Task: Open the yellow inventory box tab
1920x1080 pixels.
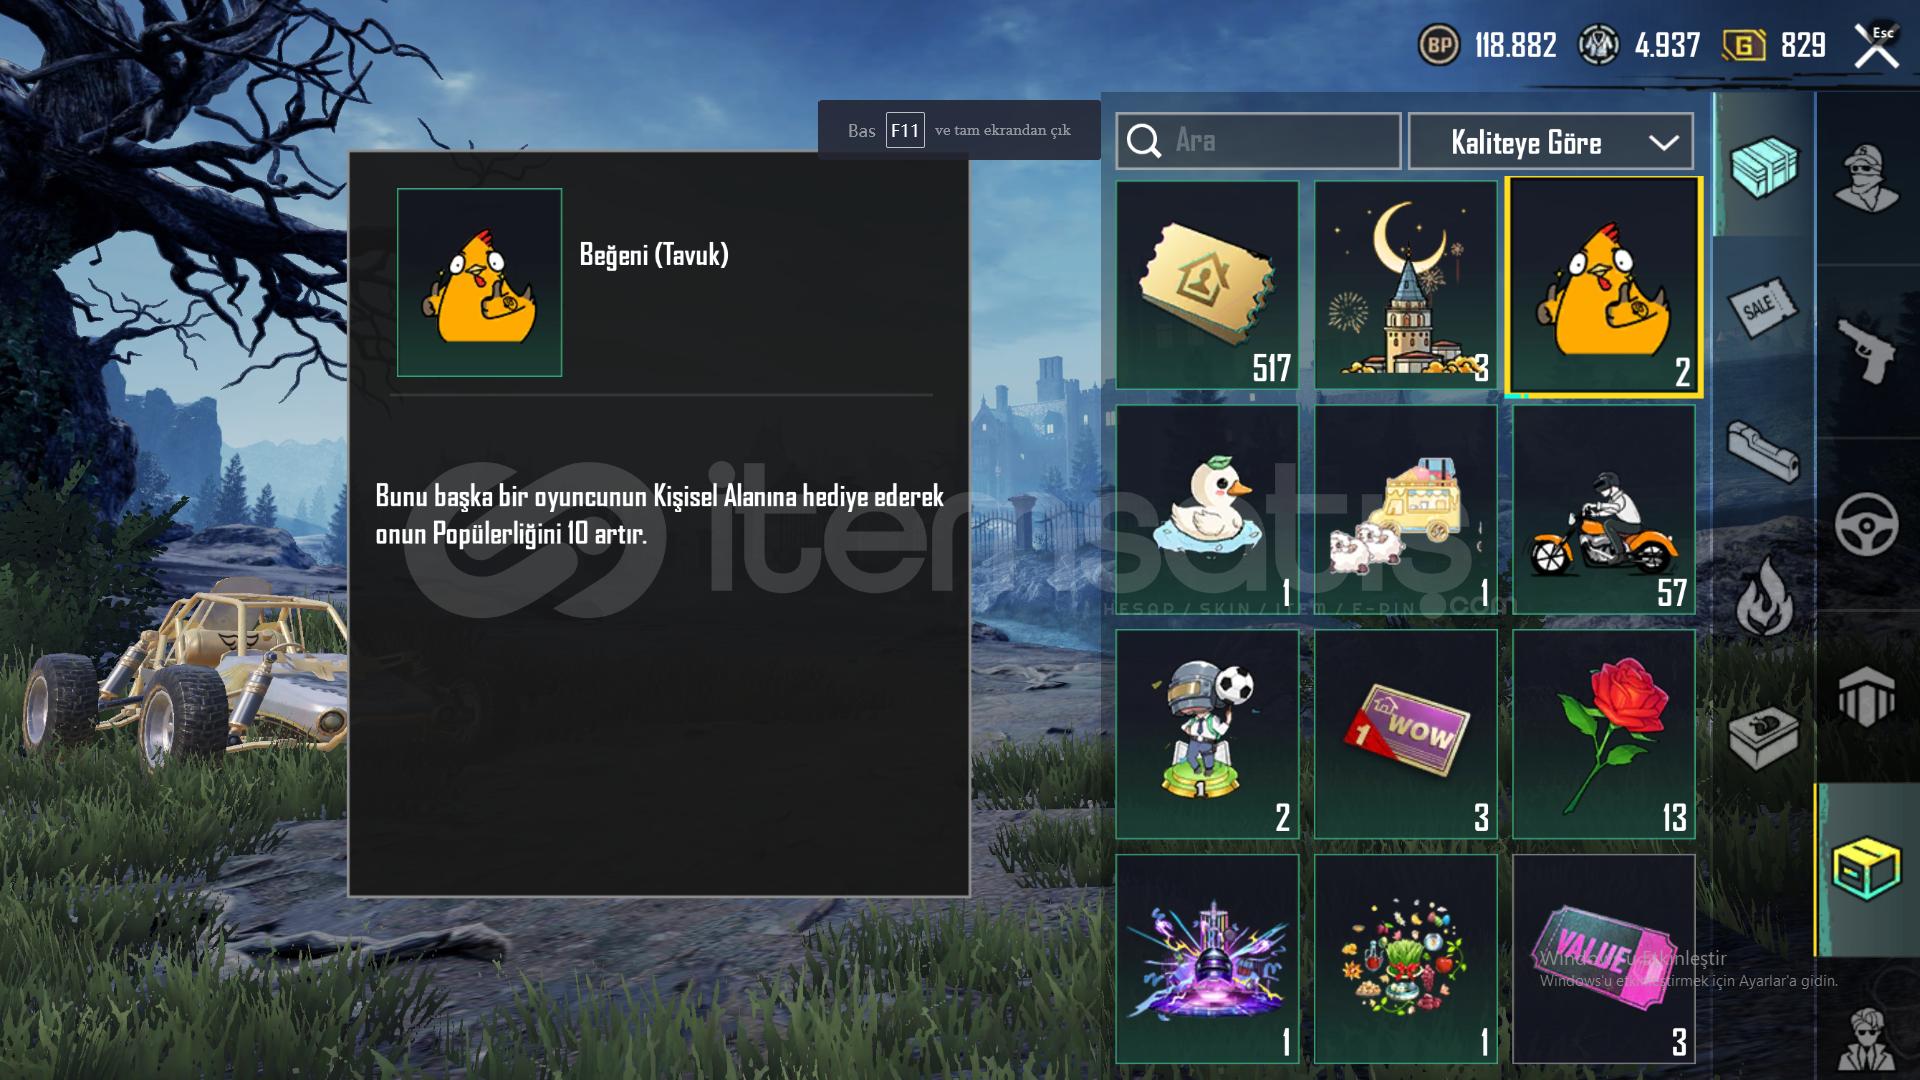Action: [x=1866, y=869]
